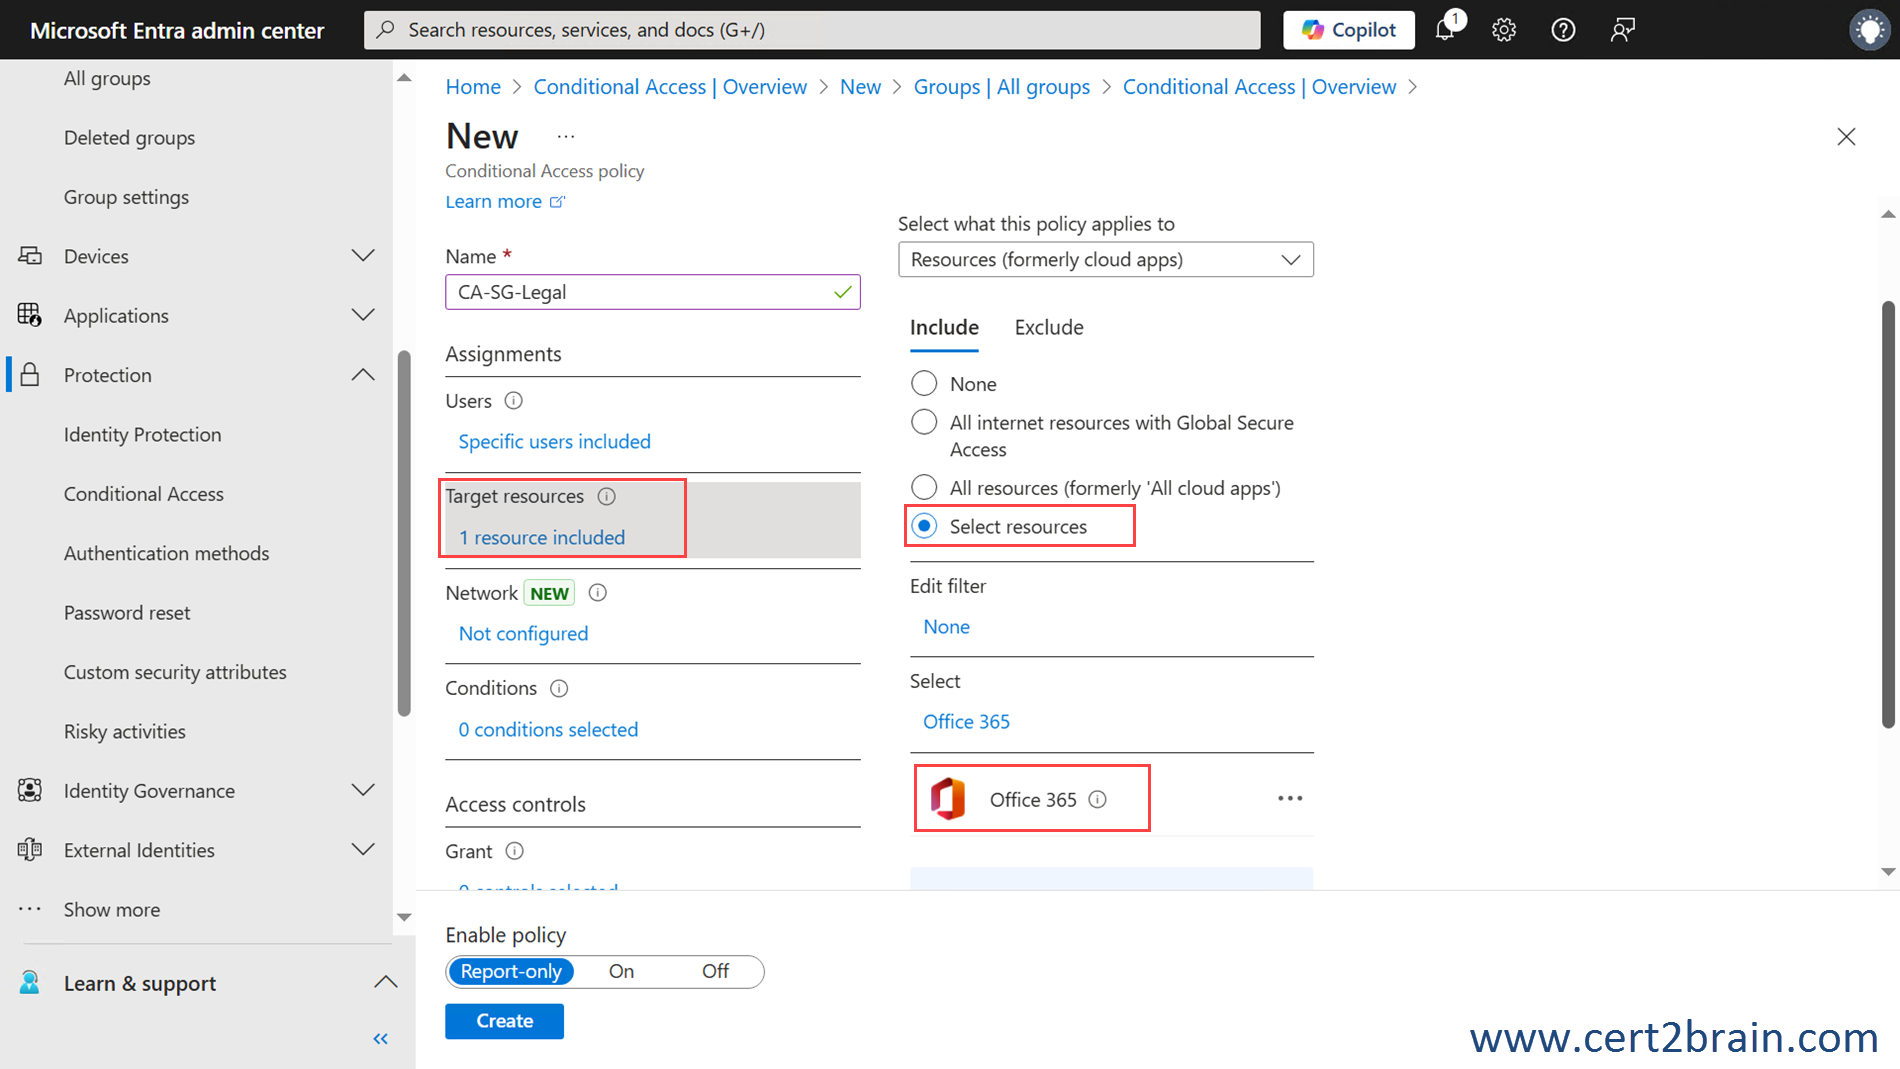Set Enable policy to Off
Screen dimensions: 1900x1069
point(715,971)
